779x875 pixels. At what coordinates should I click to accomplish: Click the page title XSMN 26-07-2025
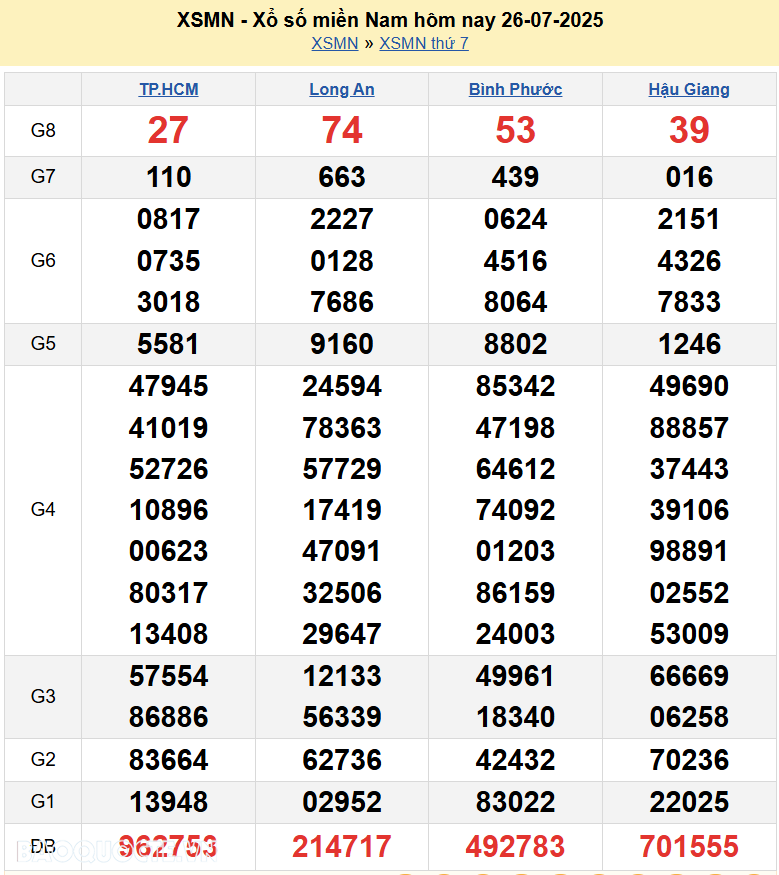(x=389, y=20)
